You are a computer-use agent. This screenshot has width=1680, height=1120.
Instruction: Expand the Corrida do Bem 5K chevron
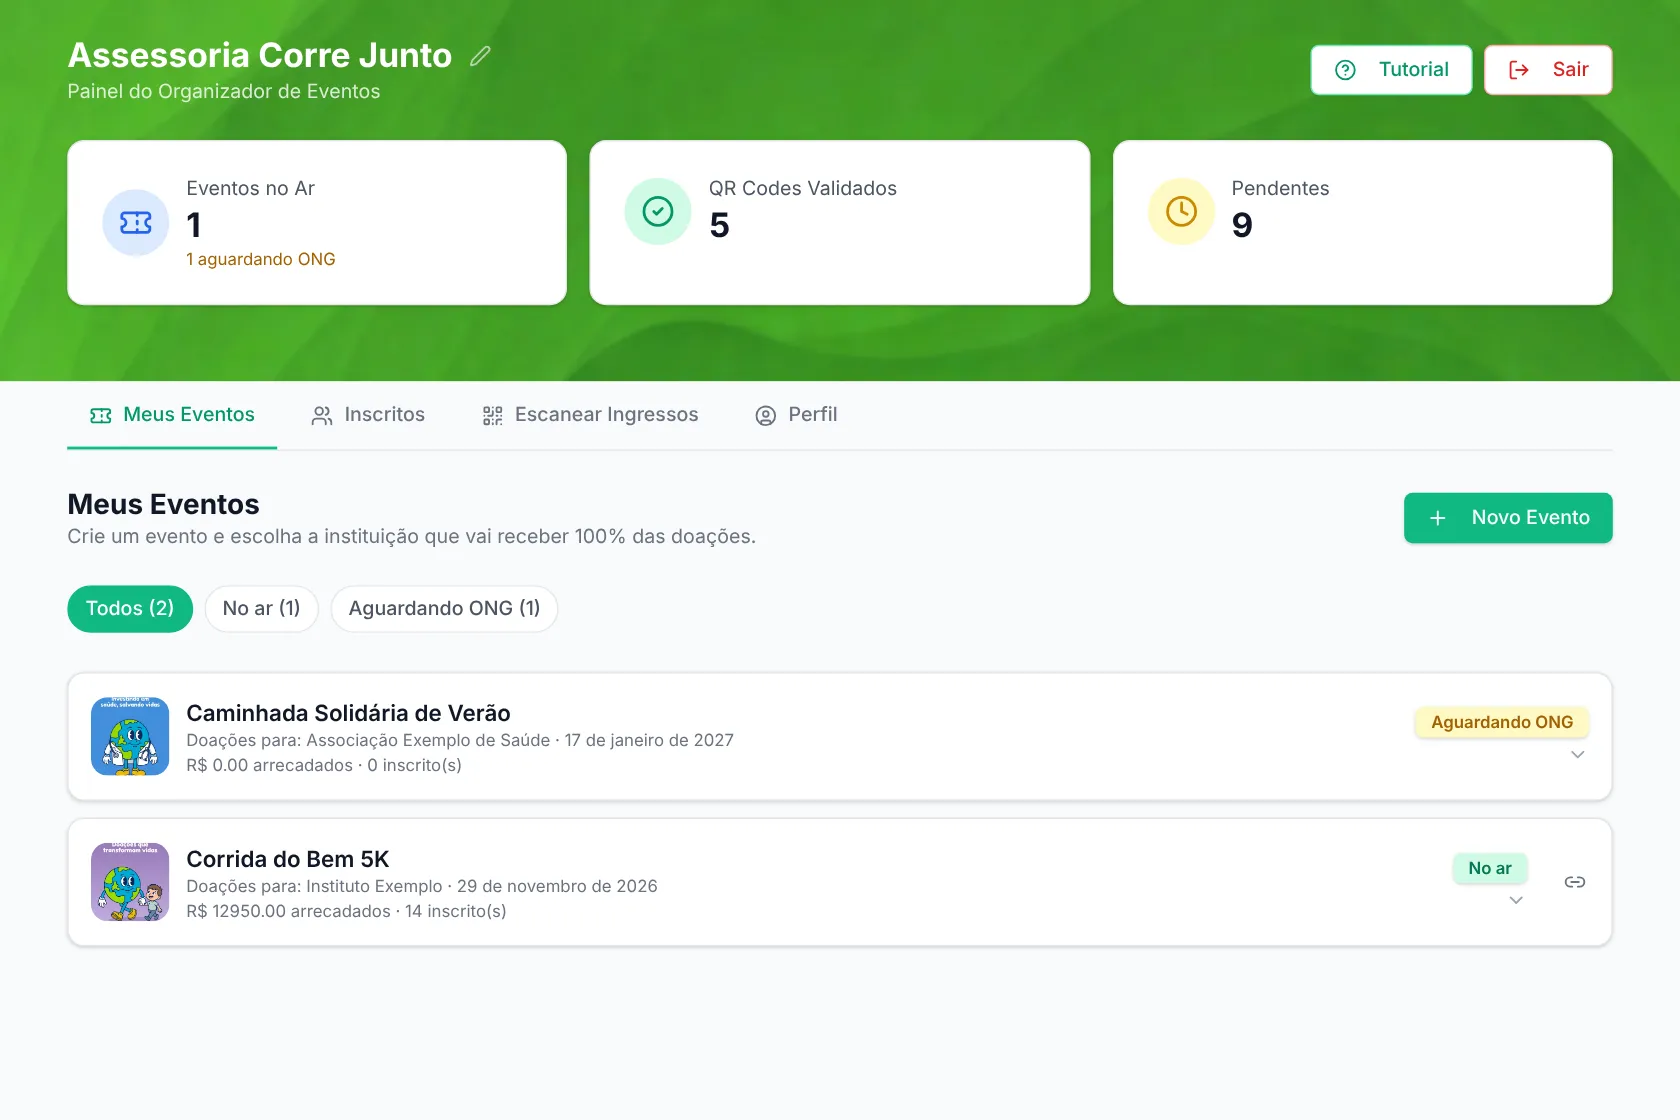click(x=1516, y=901)
